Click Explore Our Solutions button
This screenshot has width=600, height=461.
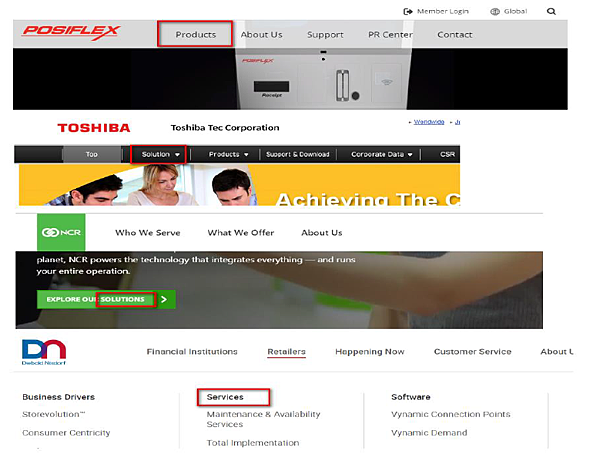(x=106, y=299)
